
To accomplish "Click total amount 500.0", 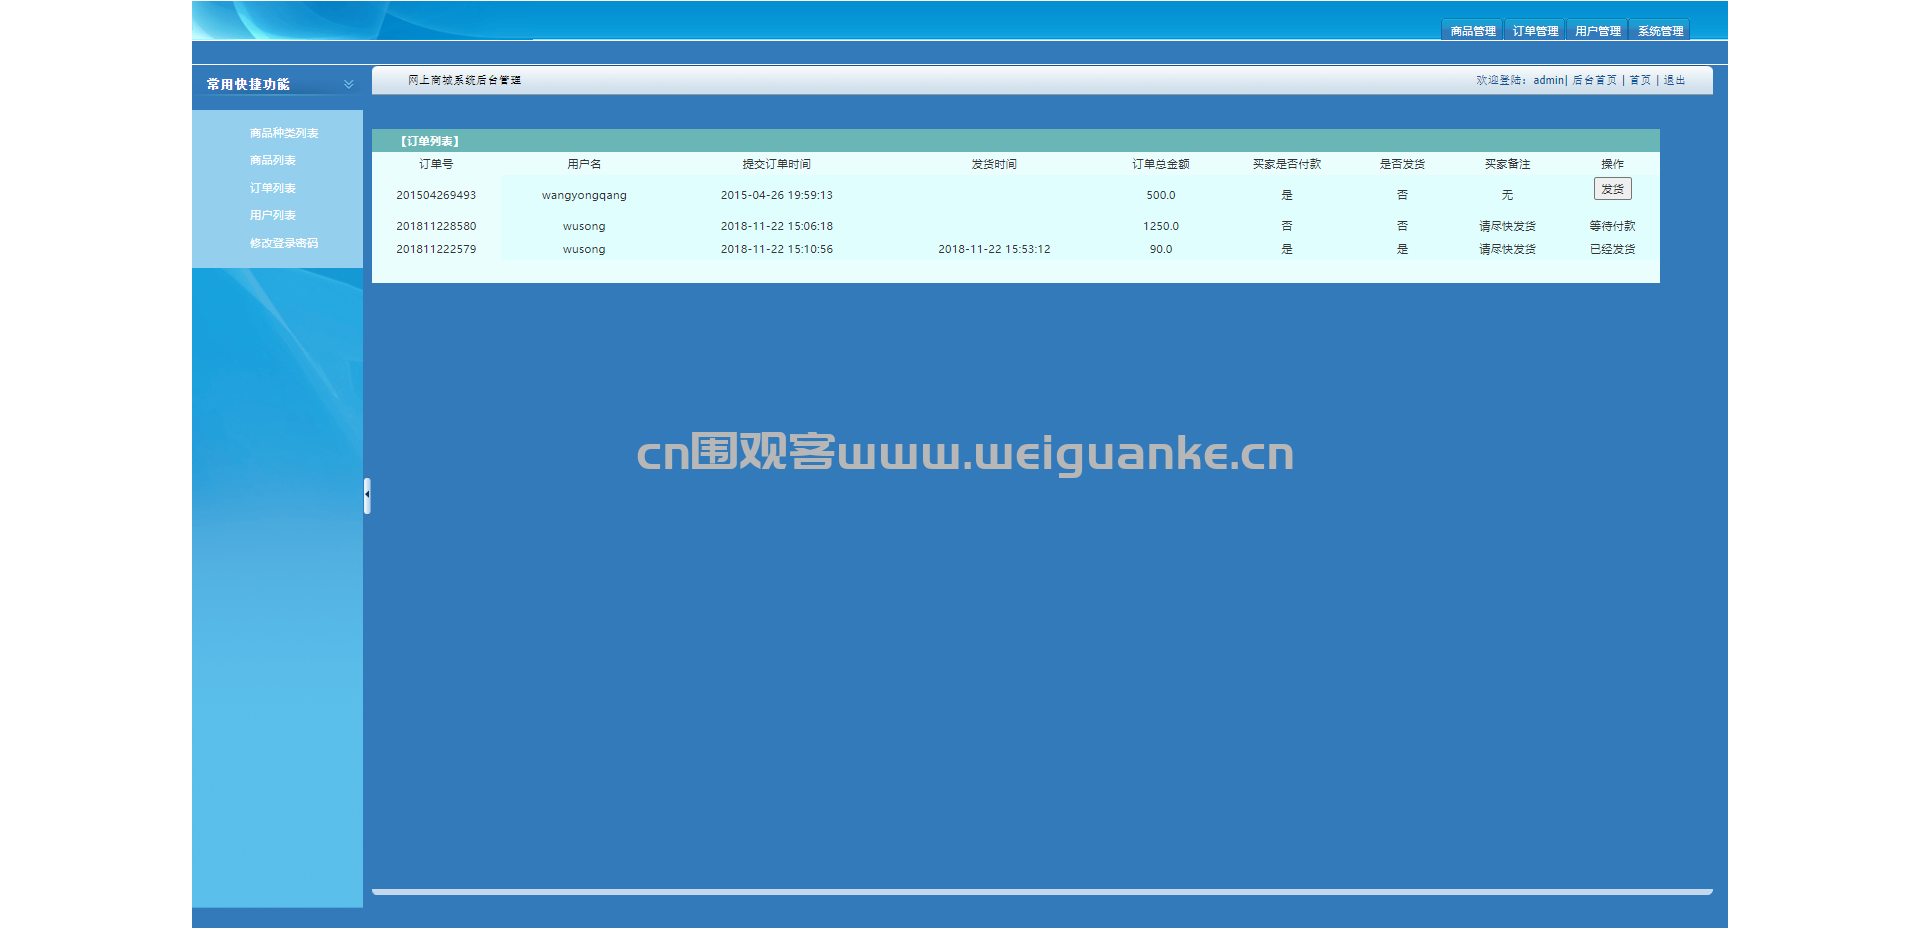I will tap(1161, 195).
